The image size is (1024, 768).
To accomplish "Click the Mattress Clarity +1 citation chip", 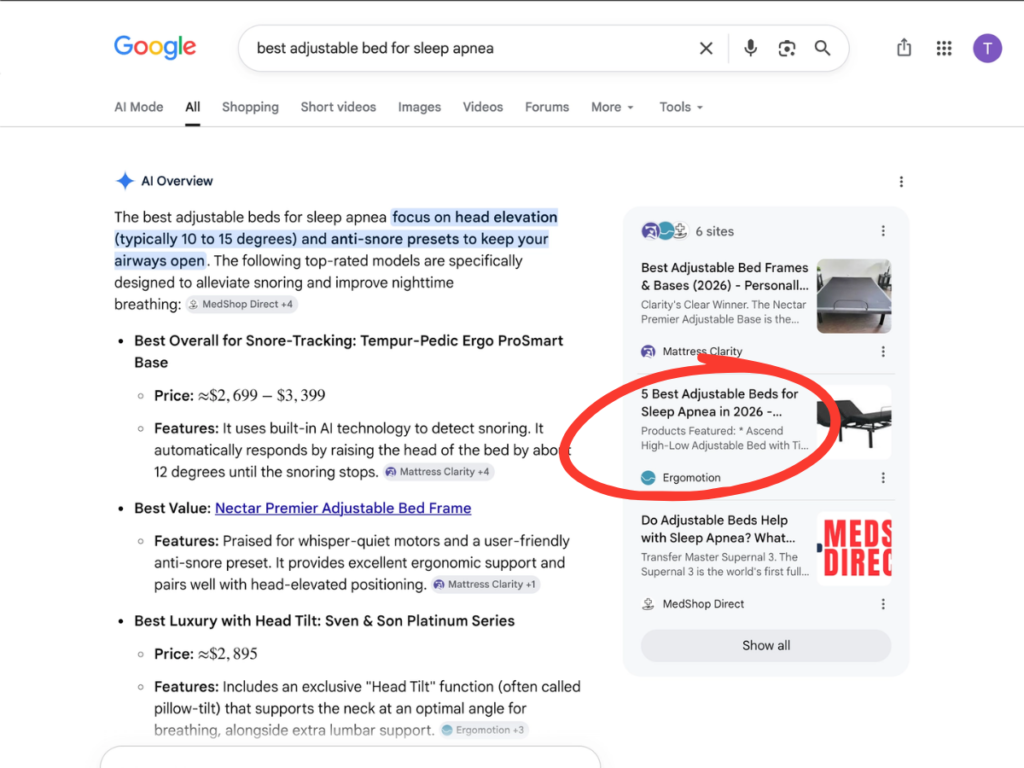I will pyautogui.click(x=486, y=584).
